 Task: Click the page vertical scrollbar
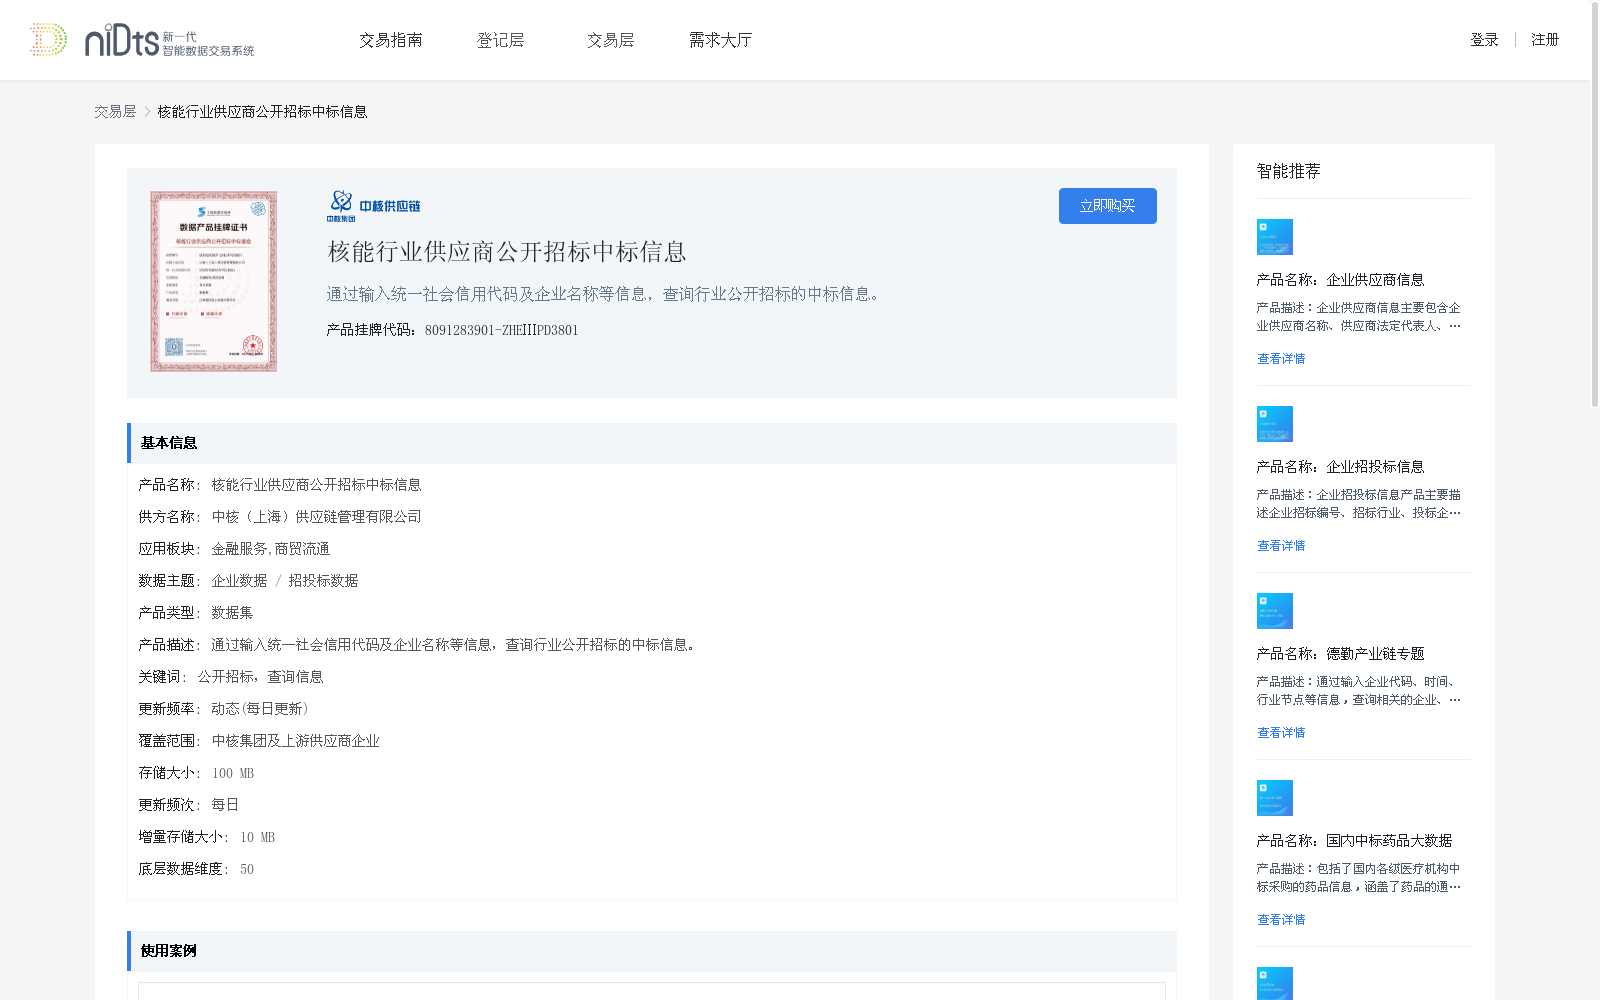1595,205
